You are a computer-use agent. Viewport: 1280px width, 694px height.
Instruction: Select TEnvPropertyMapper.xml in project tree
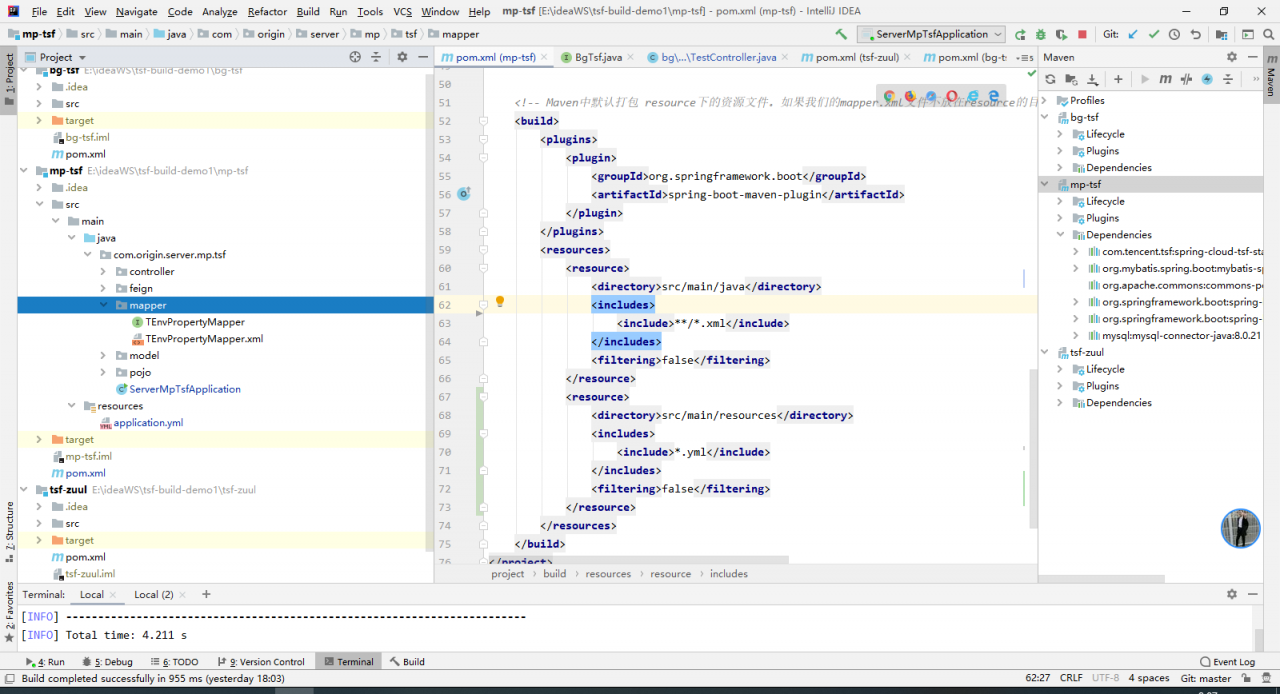point(204,339)
